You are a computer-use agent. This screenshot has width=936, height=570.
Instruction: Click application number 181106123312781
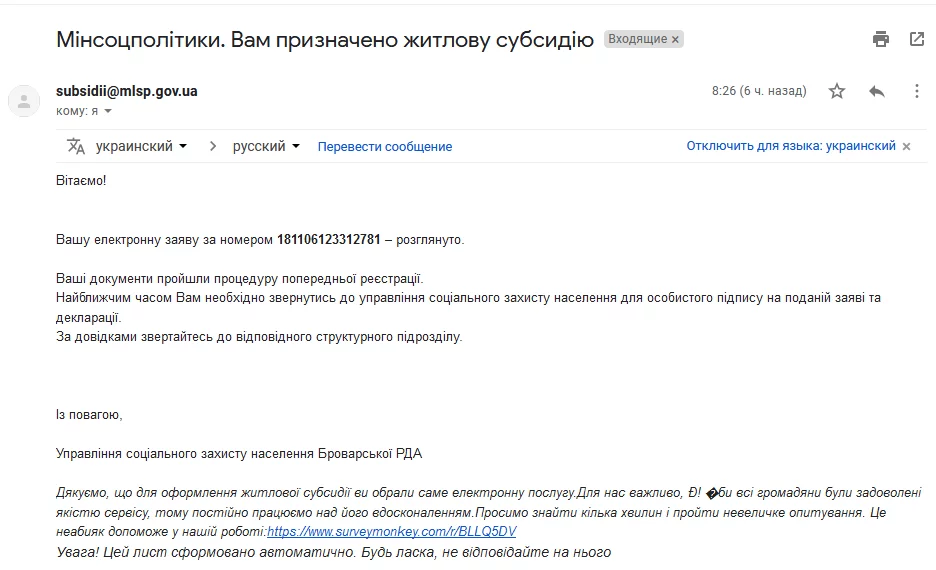pyautogui.click(x=329, y=240)
